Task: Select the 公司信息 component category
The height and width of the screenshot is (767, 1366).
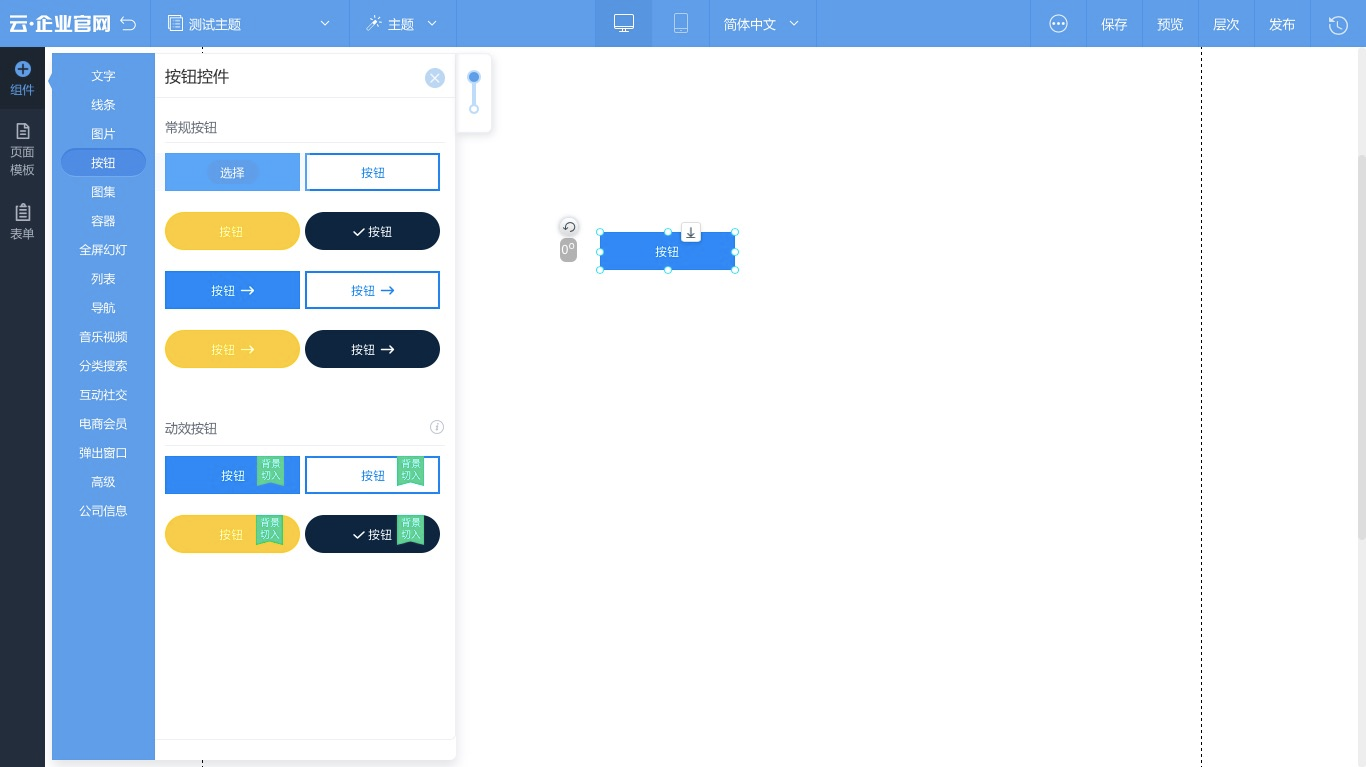Action: pyautogui.click(x=103, y=511)
